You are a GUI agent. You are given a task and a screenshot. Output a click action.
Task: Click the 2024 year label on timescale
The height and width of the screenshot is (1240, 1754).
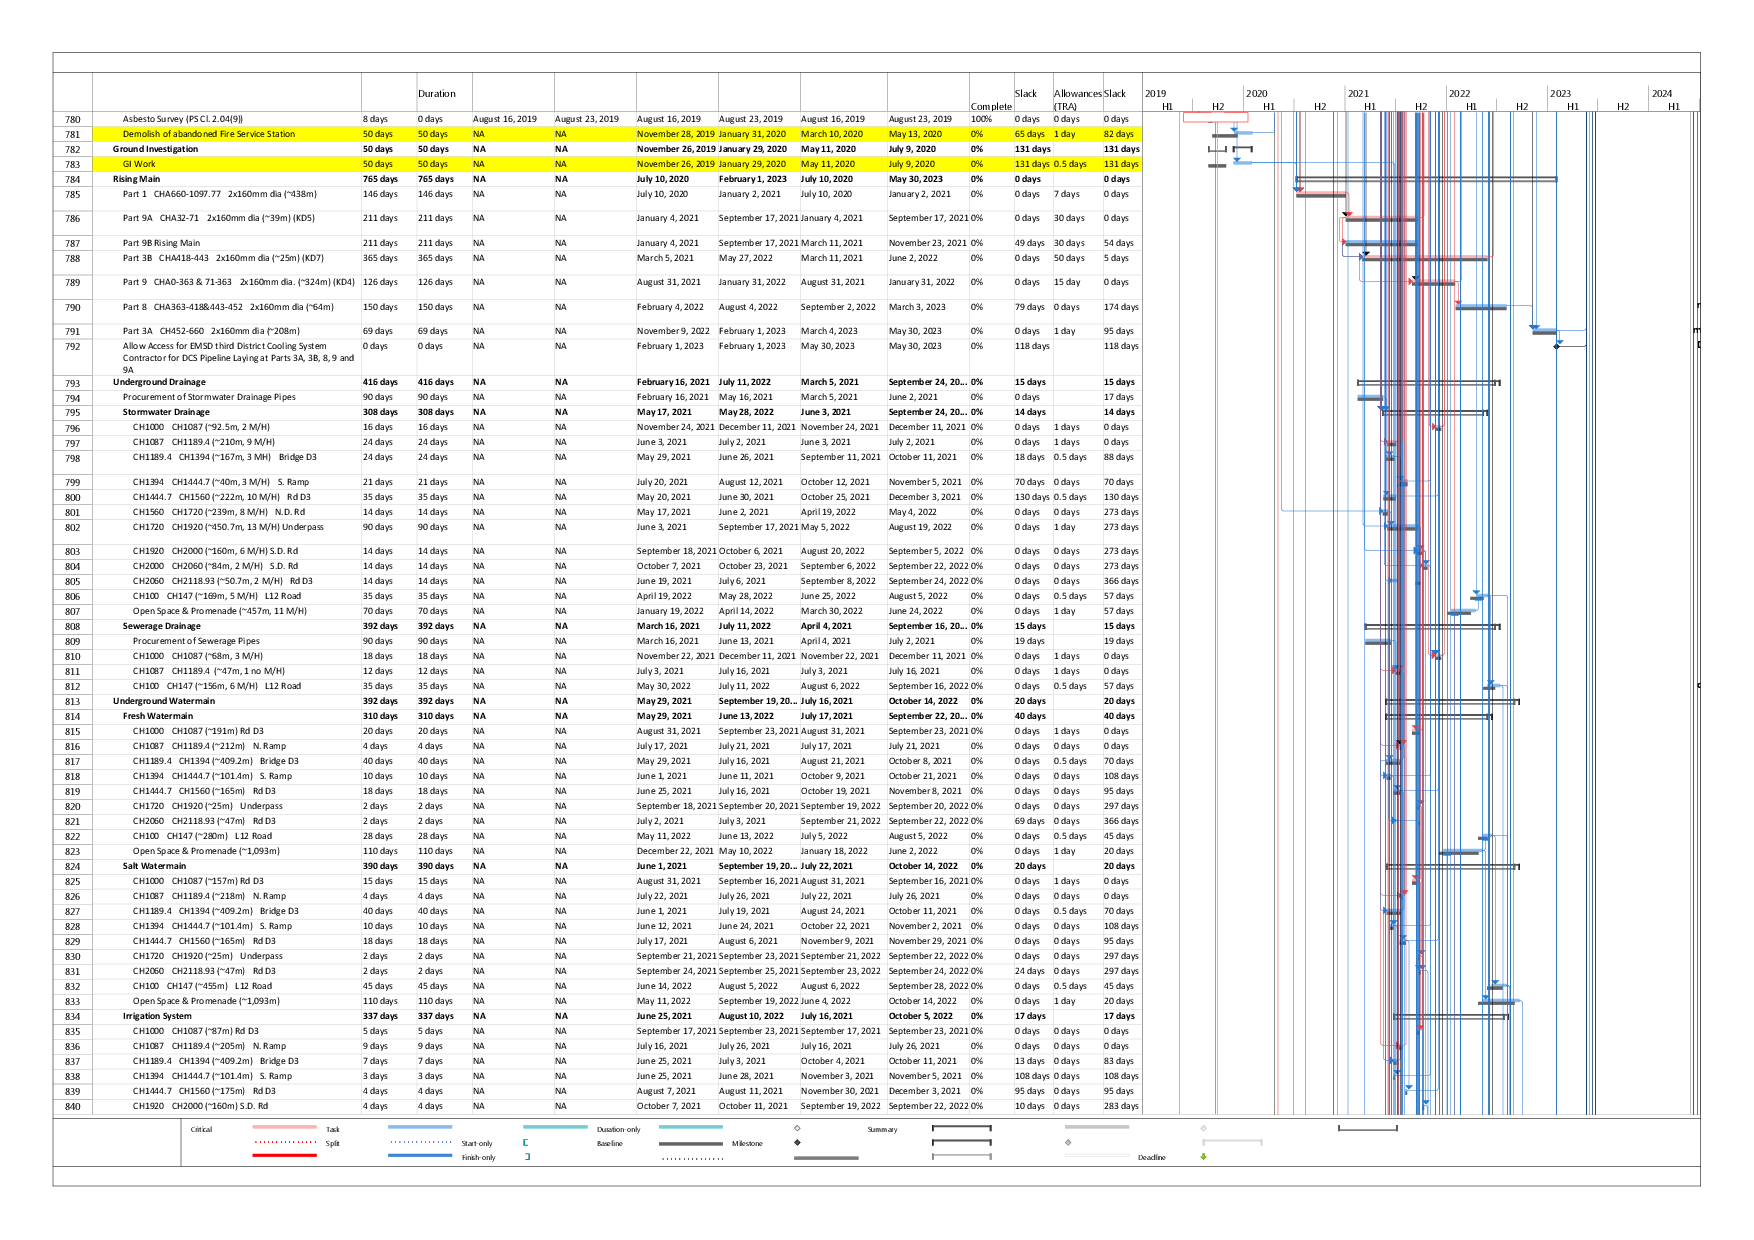[x=1662, y=94]
